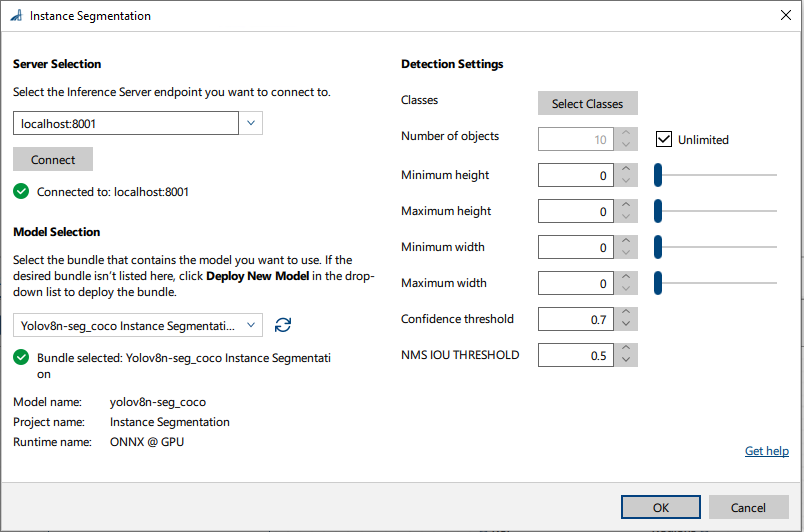Click the Instance Segmentation app icon in title bar
The width and height of the screenshot is (804, 532).
click(x=17, y=15)
